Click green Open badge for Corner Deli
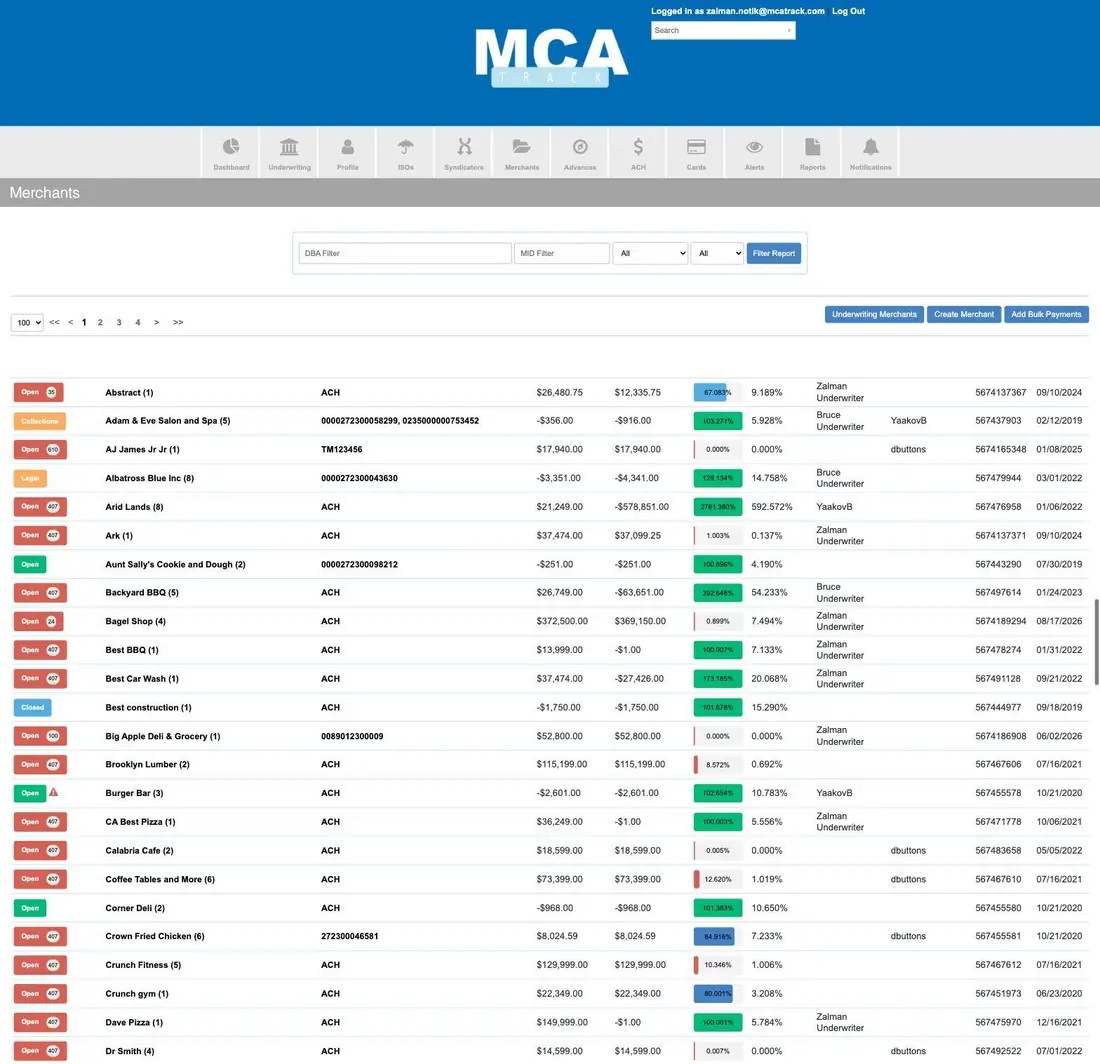1100x1064 pixels. (29, 908)
